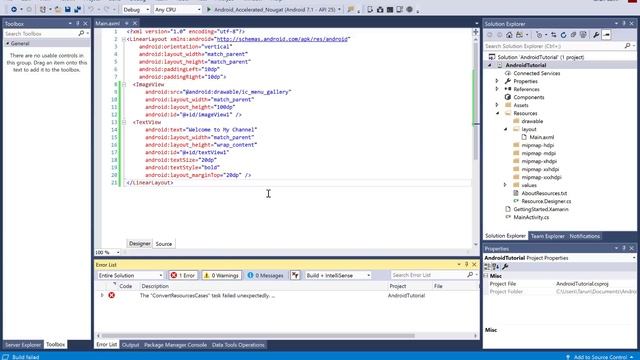Click Project column header in Error List
640x360 pixels.
[398, 286]
